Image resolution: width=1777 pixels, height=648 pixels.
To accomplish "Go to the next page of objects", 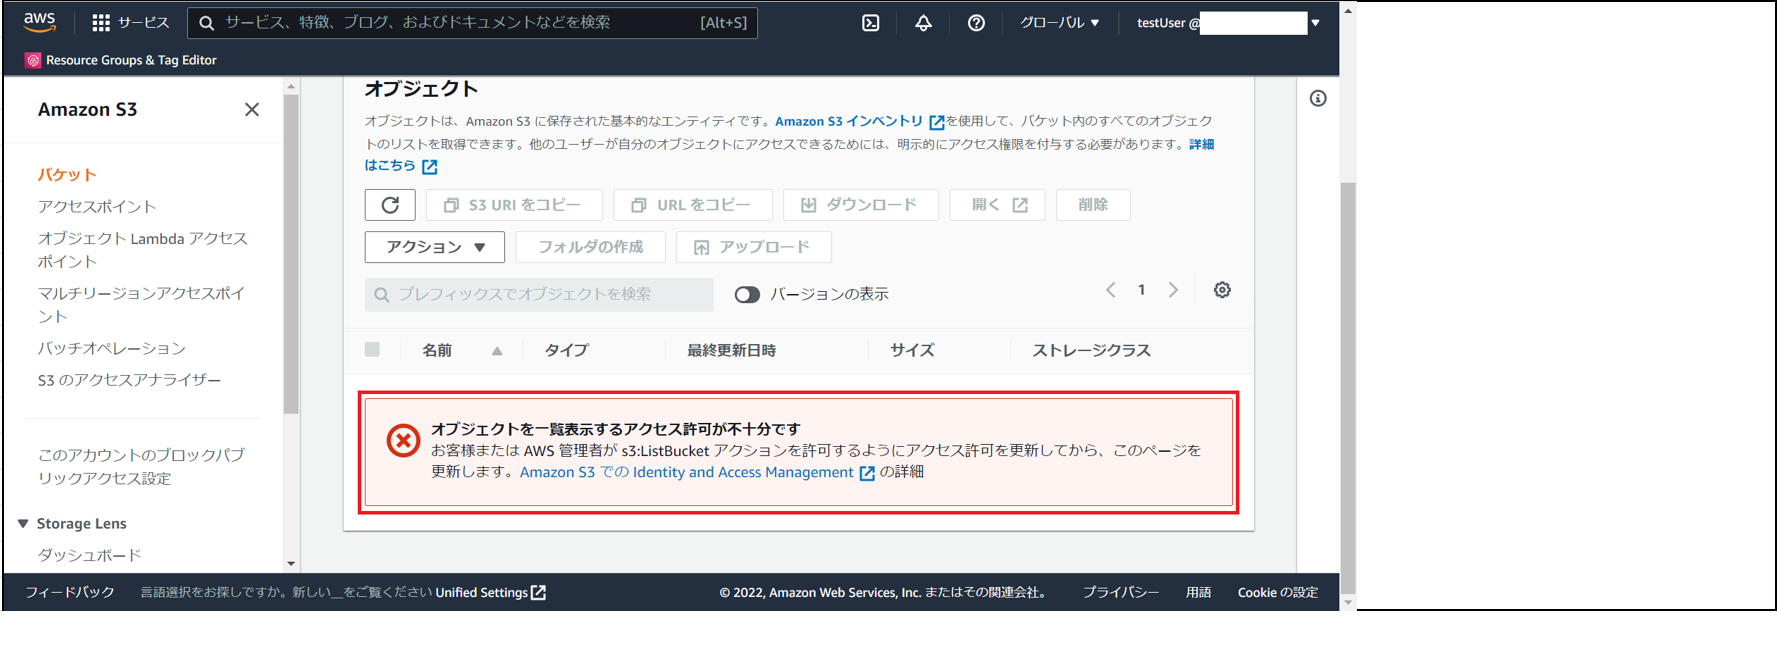I will (x=1173, y=290).
